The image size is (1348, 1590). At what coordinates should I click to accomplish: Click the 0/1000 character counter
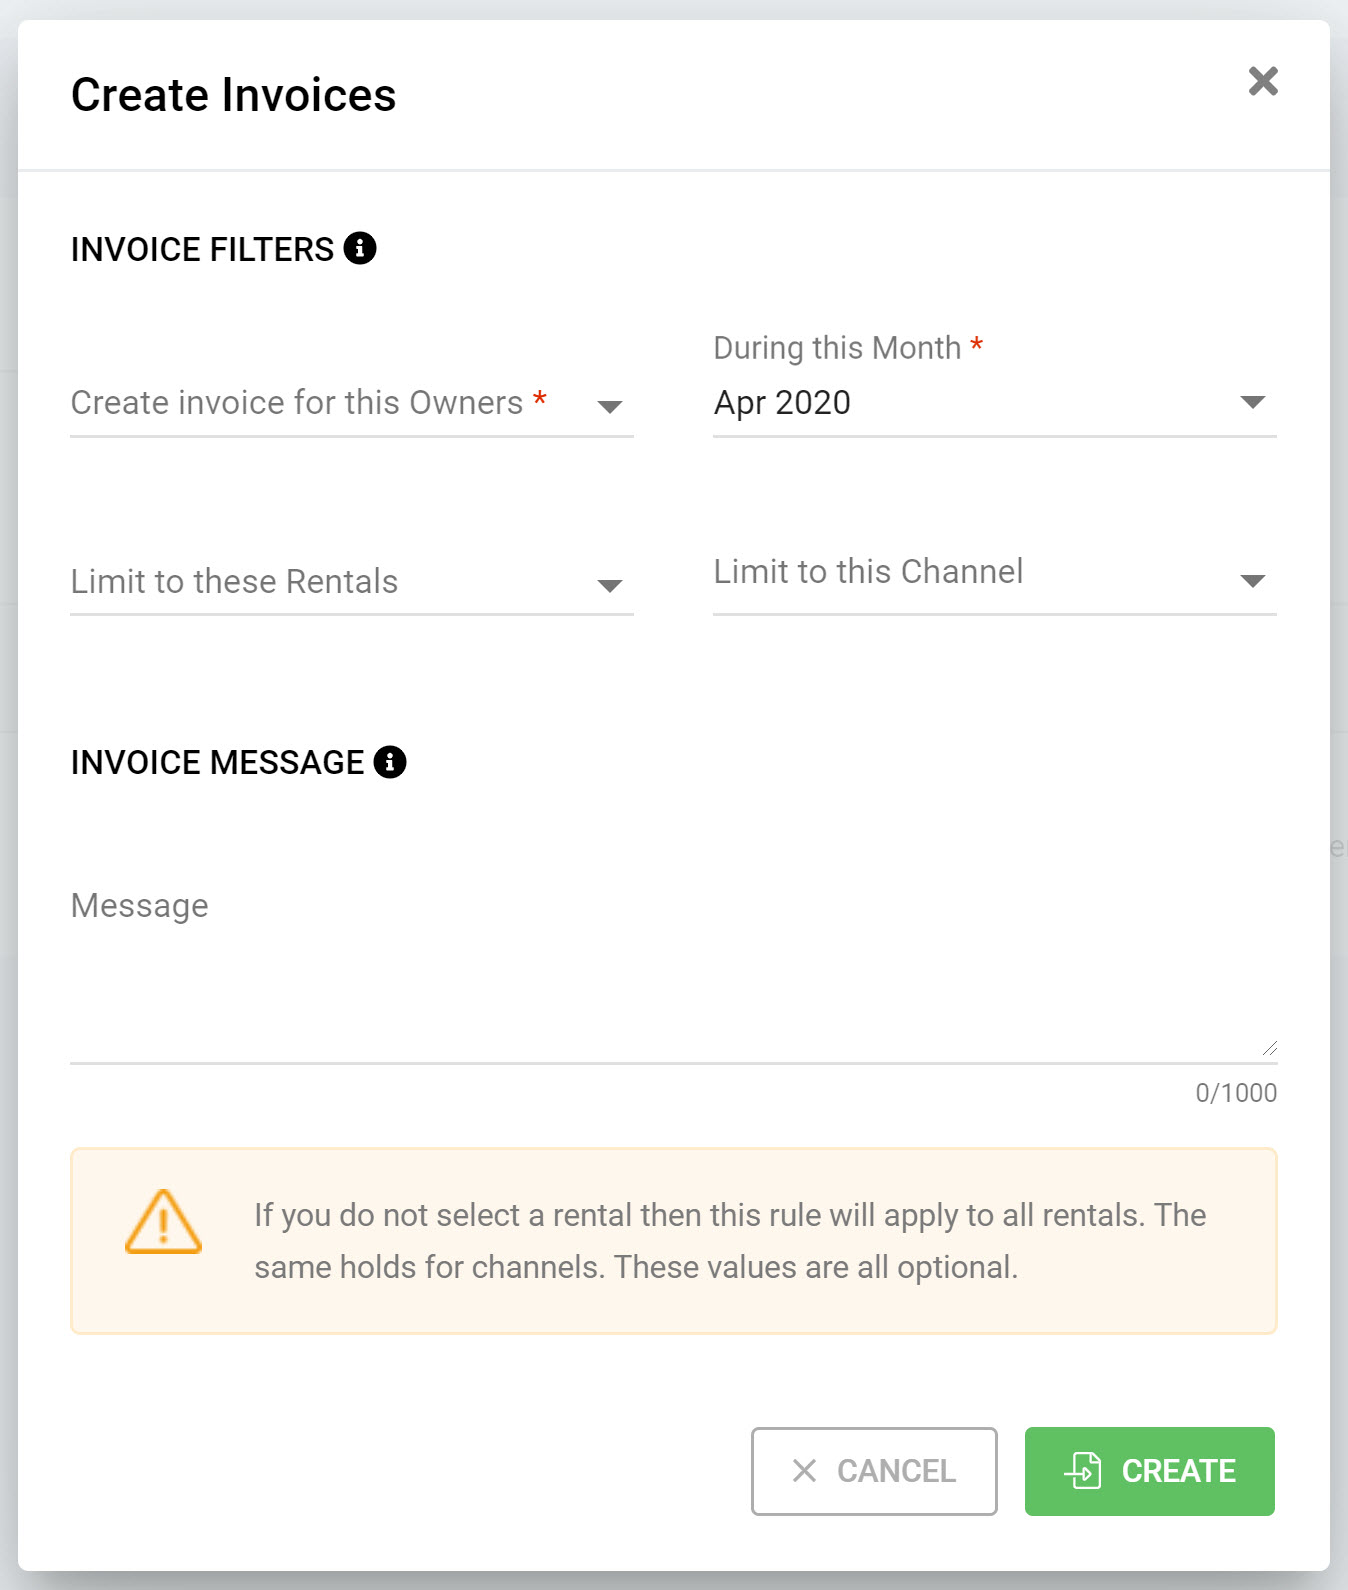tap(1236, 1092)
